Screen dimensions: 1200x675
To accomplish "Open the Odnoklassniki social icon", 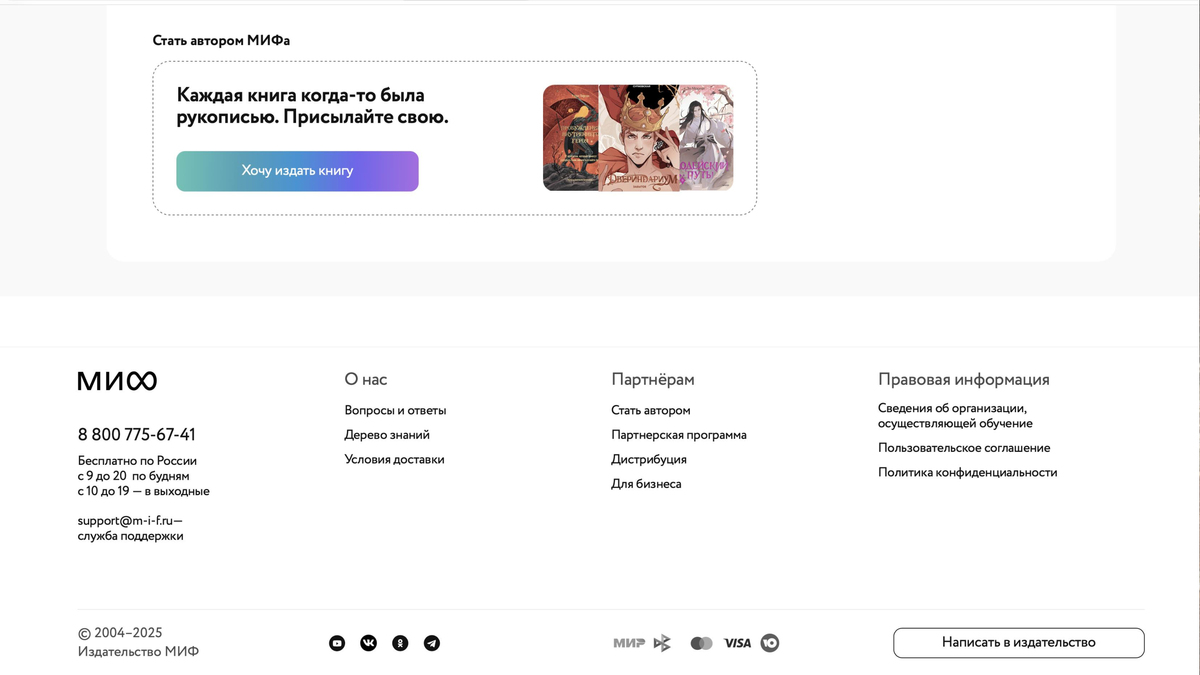I will click(400, 643).
